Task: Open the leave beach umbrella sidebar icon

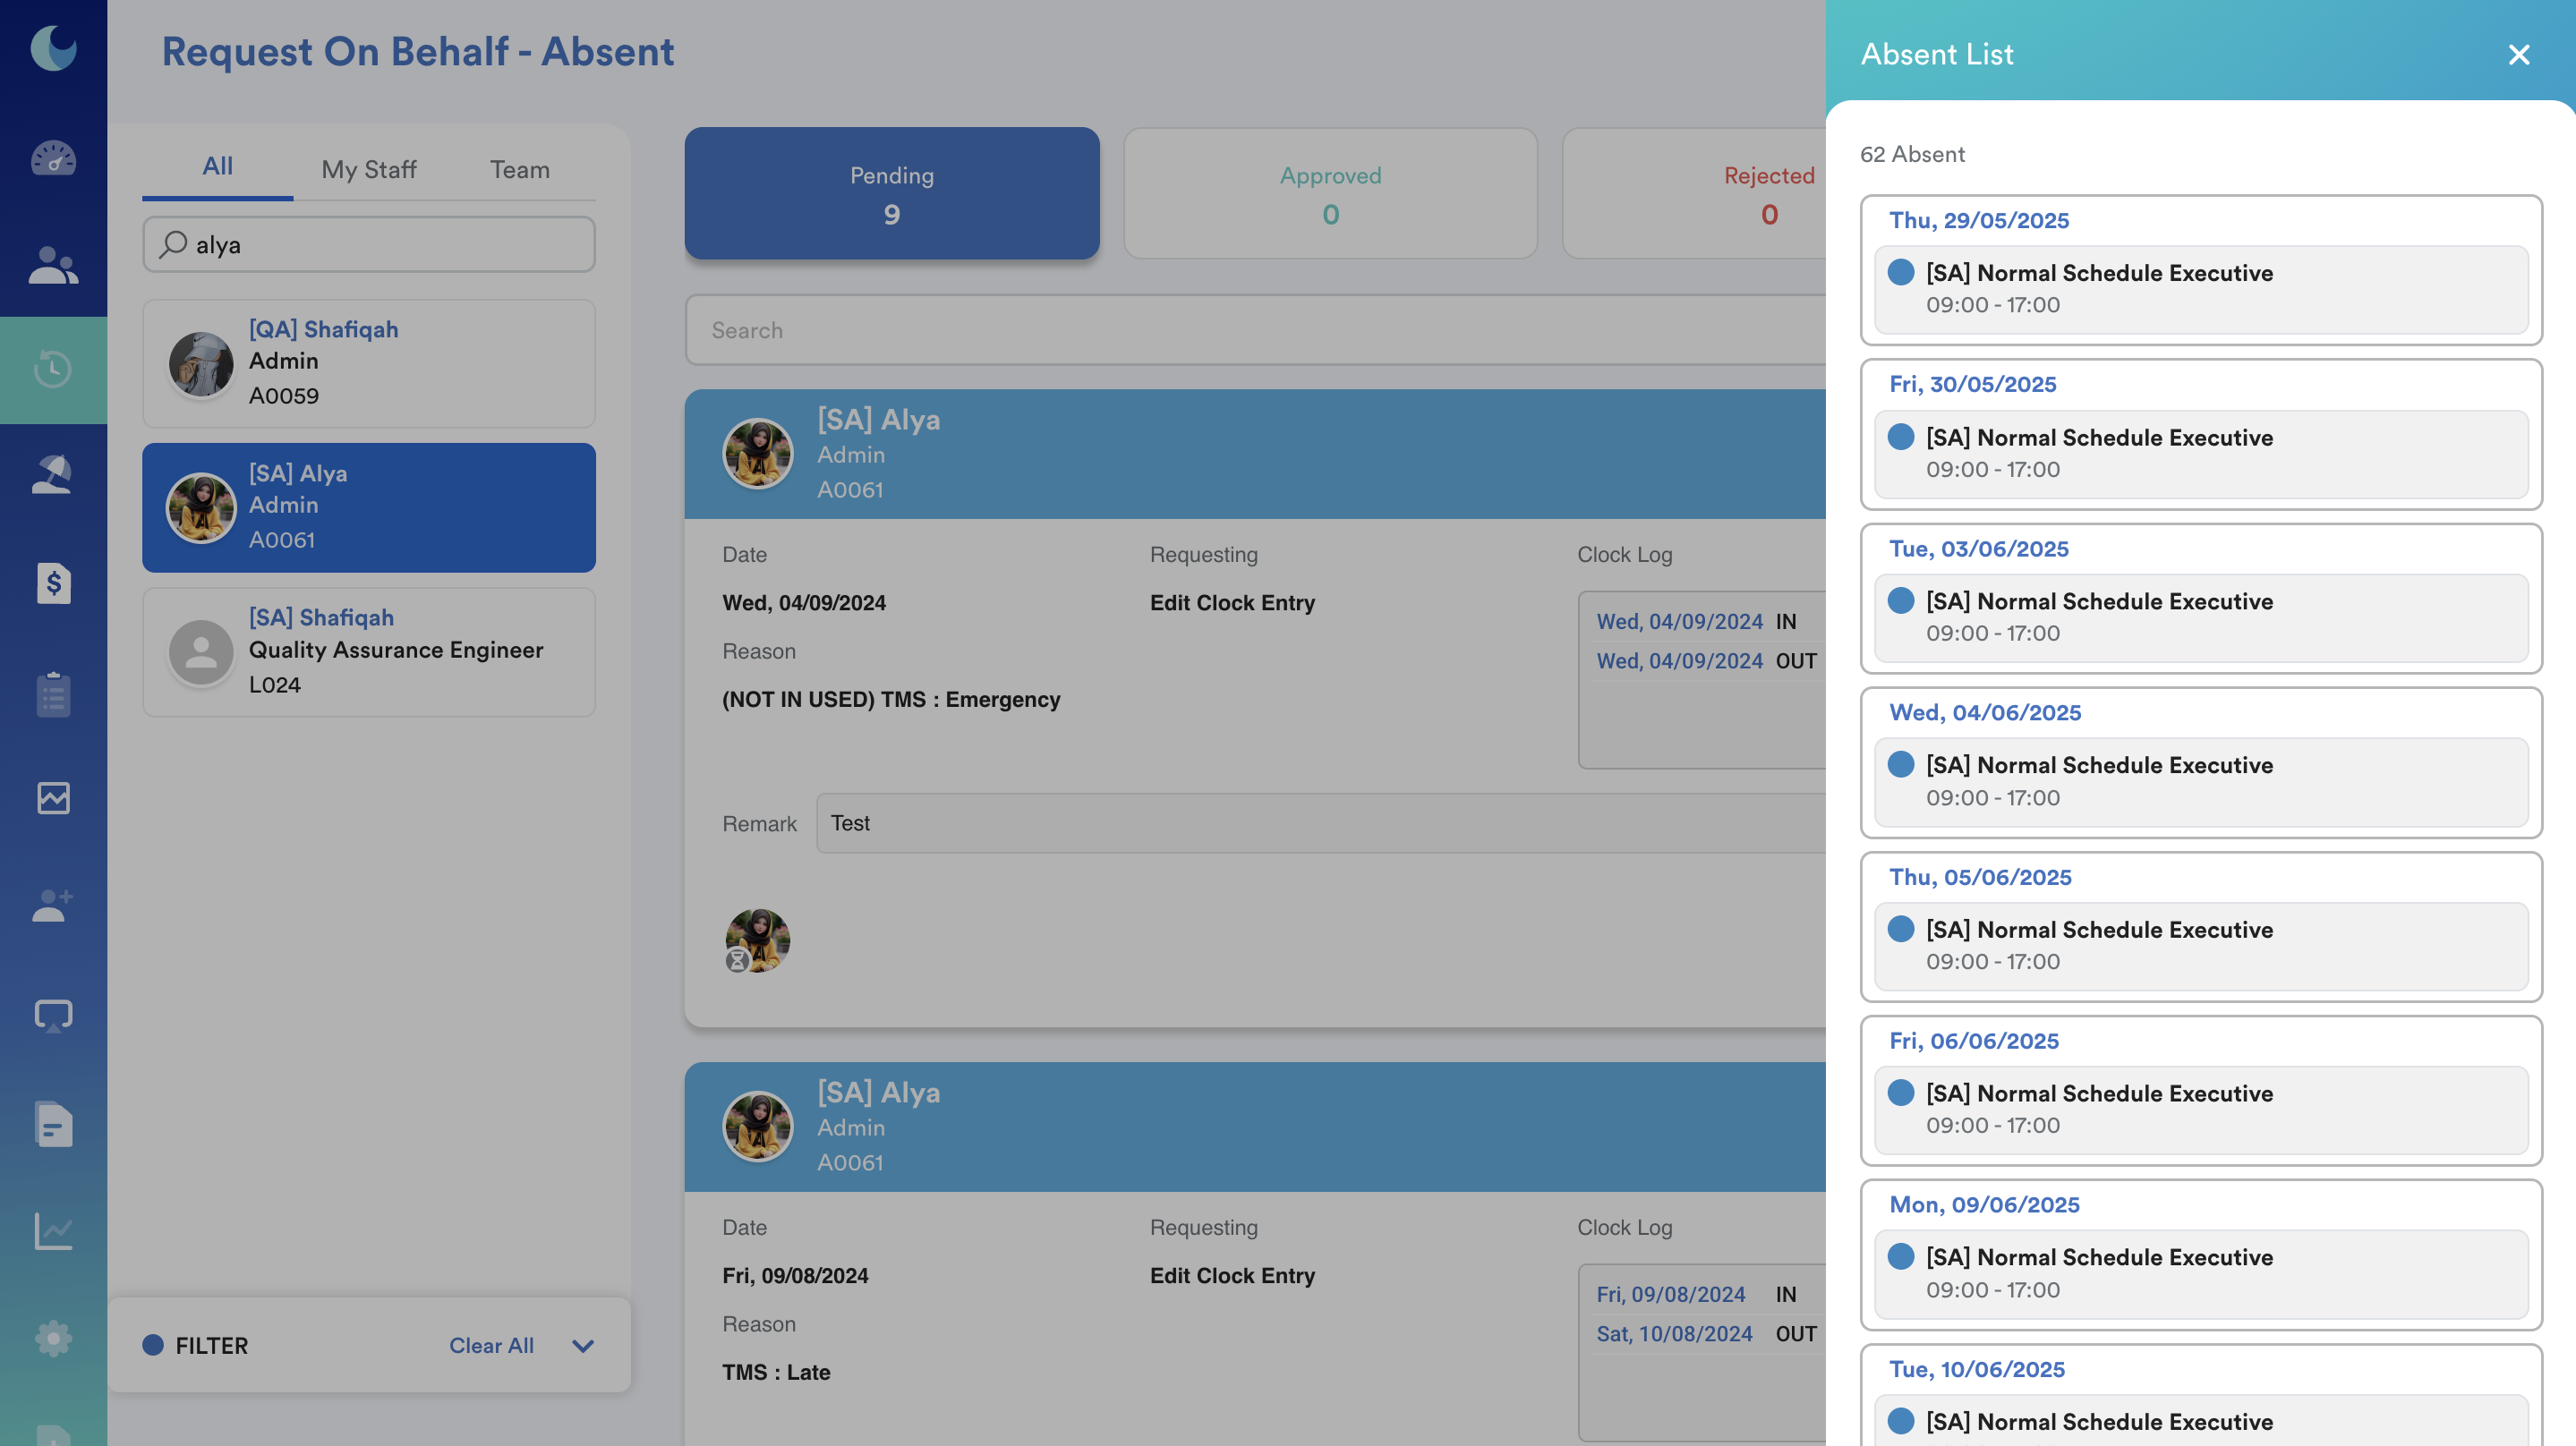Action: click(x=53, y=475)
